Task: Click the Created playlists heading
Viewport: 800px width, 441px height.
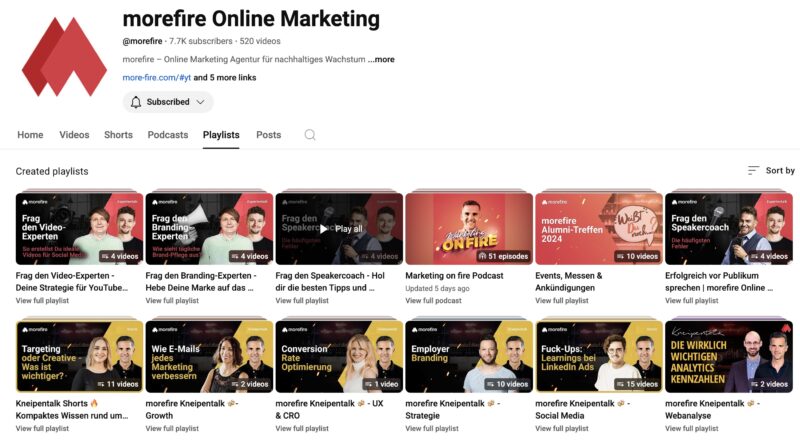Action: 52,172
